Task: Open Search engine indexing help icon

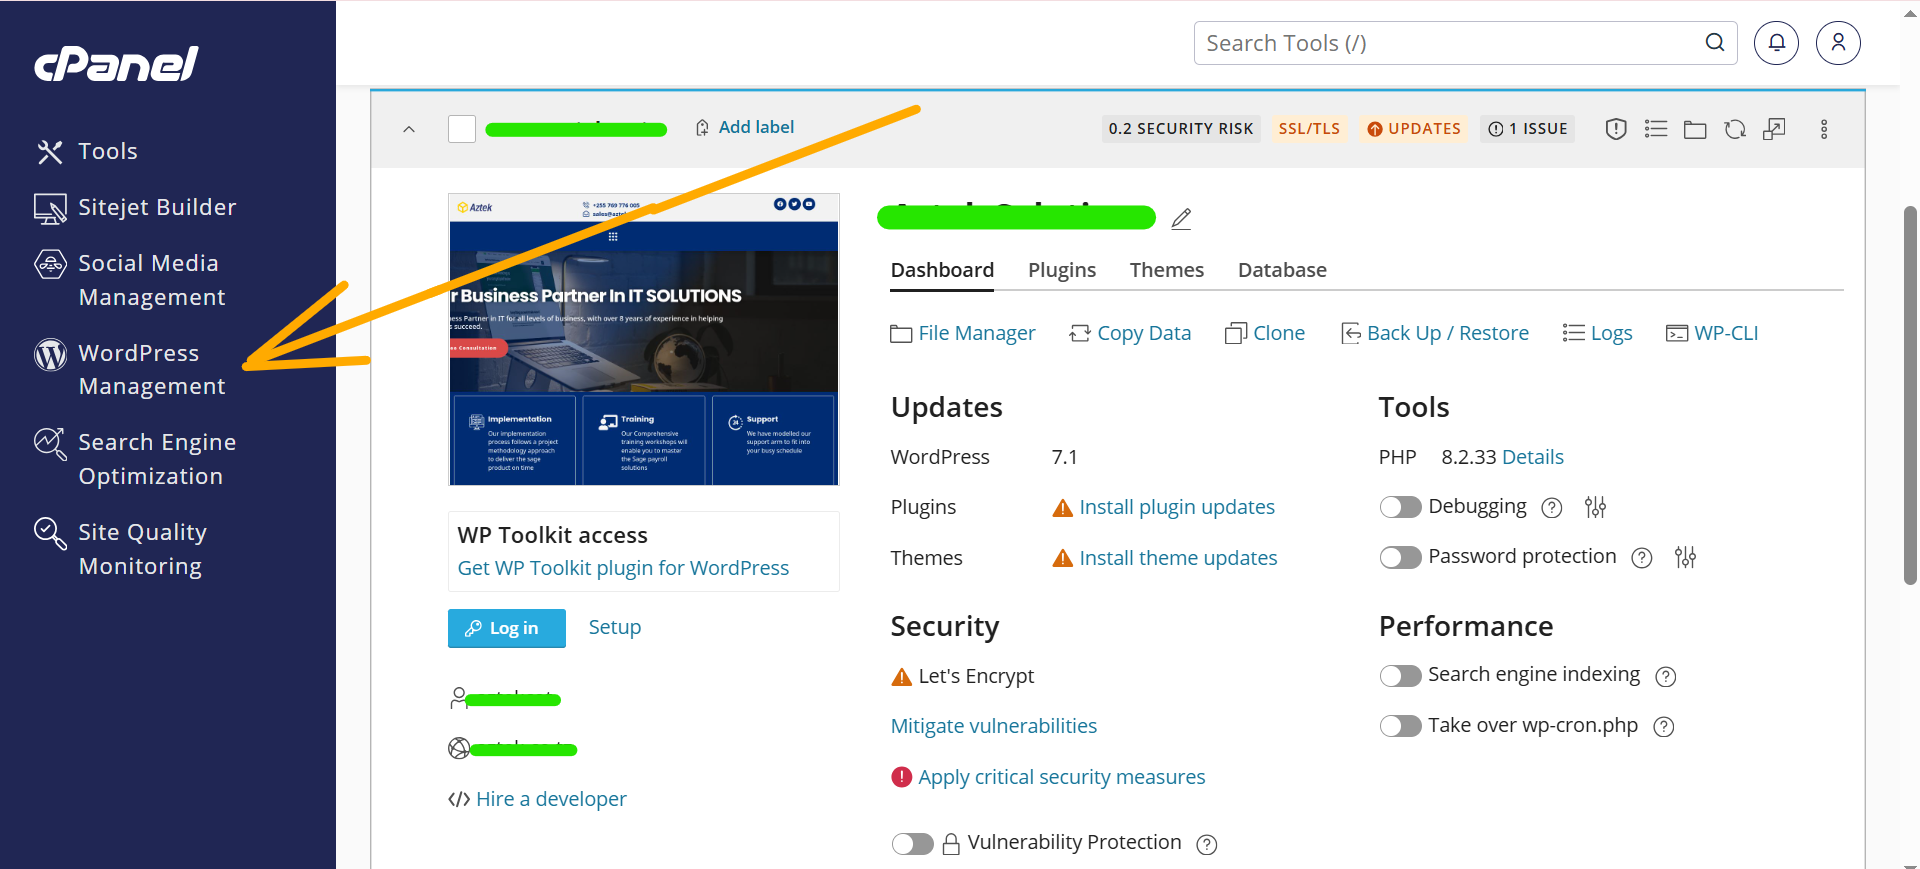Action: 1665,677
